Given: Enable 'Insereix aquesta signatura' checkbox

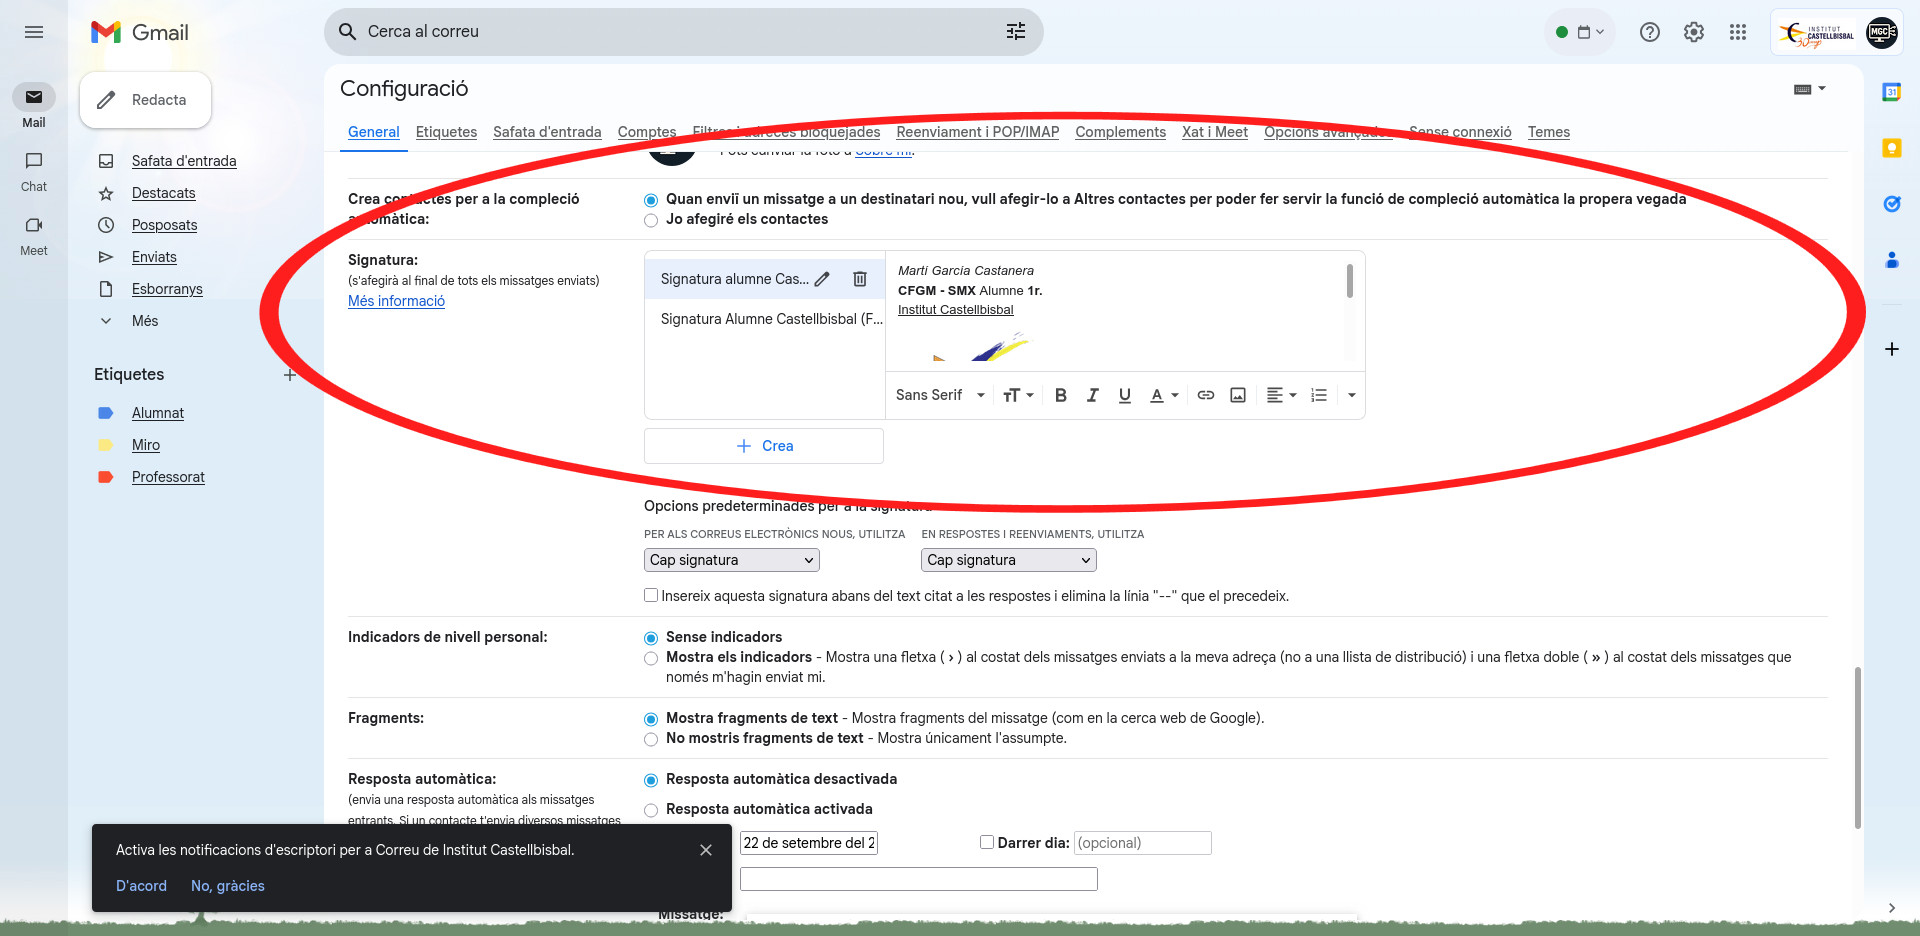Looking at the screenshot, I should click(x=651, y=595).
